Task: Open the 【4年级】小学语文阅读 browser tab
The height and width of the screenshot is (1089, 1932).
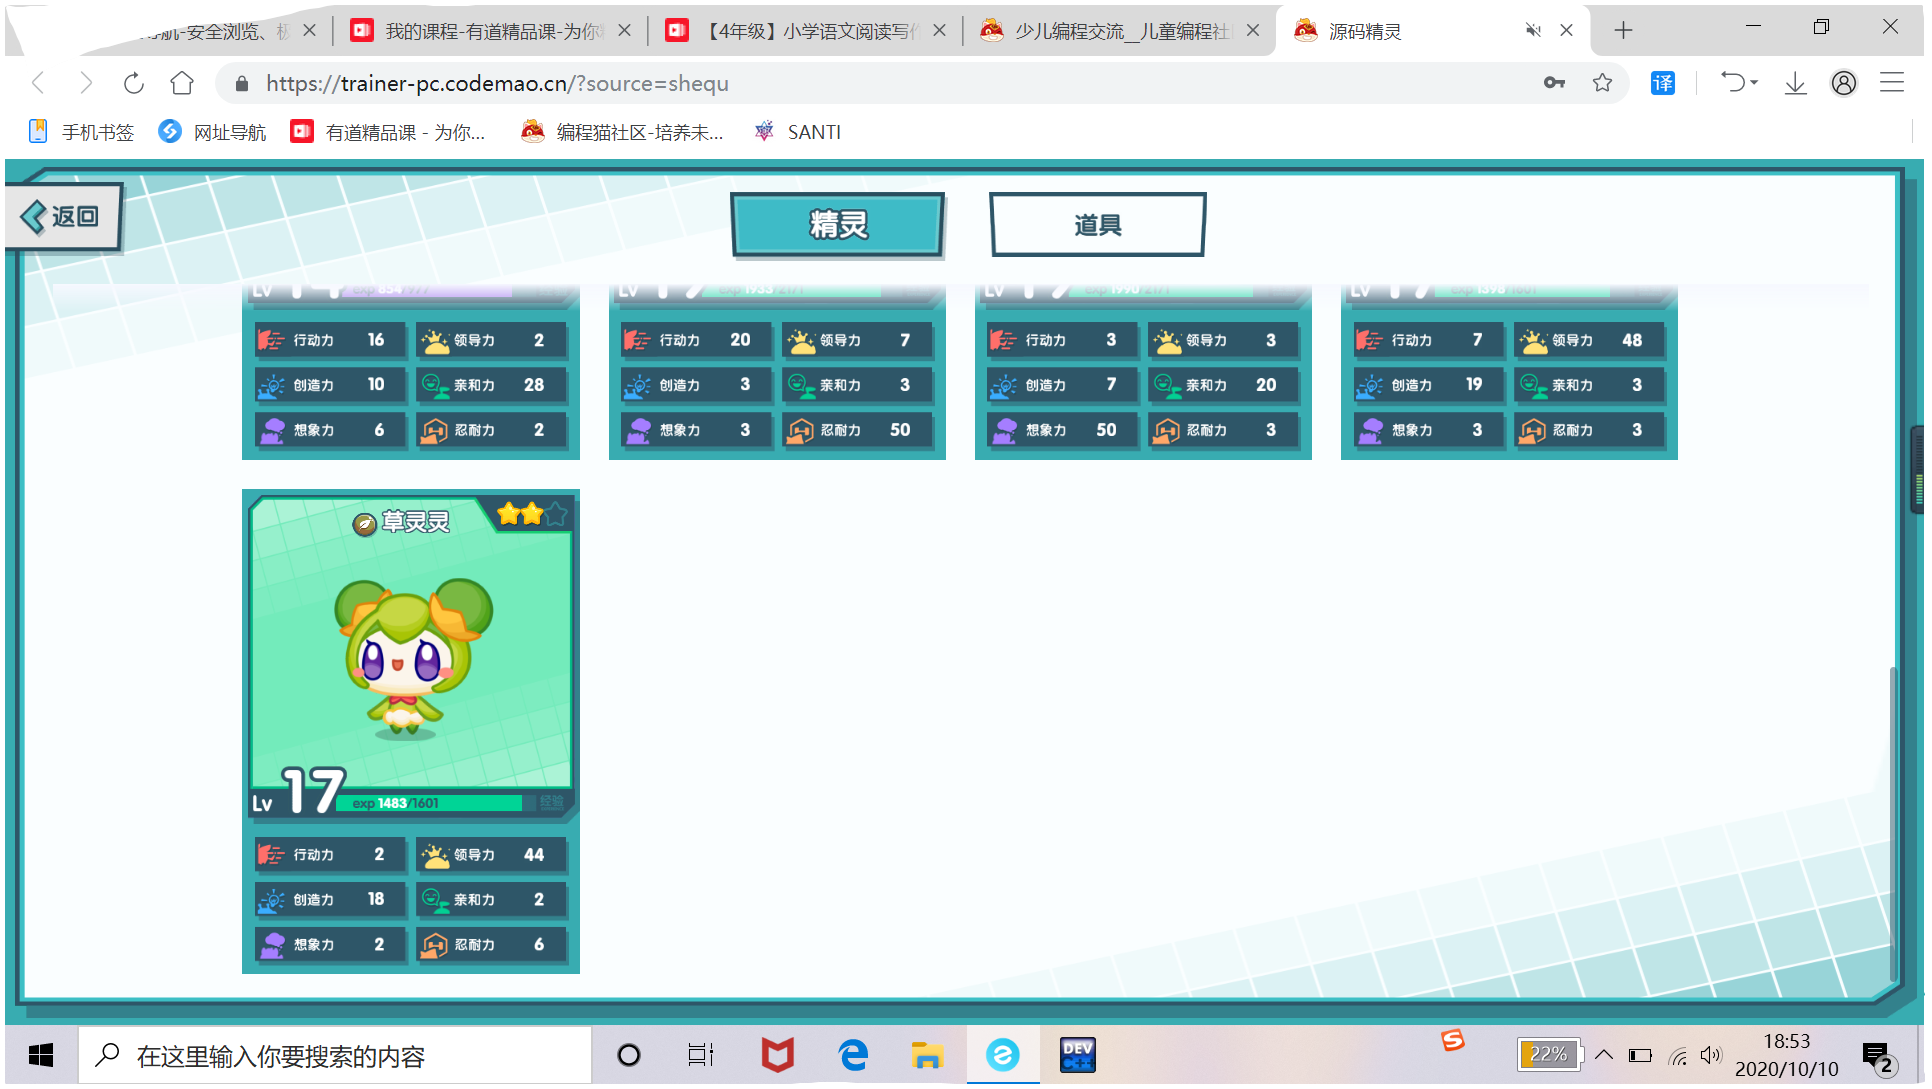Action: (x=806, y=31)
